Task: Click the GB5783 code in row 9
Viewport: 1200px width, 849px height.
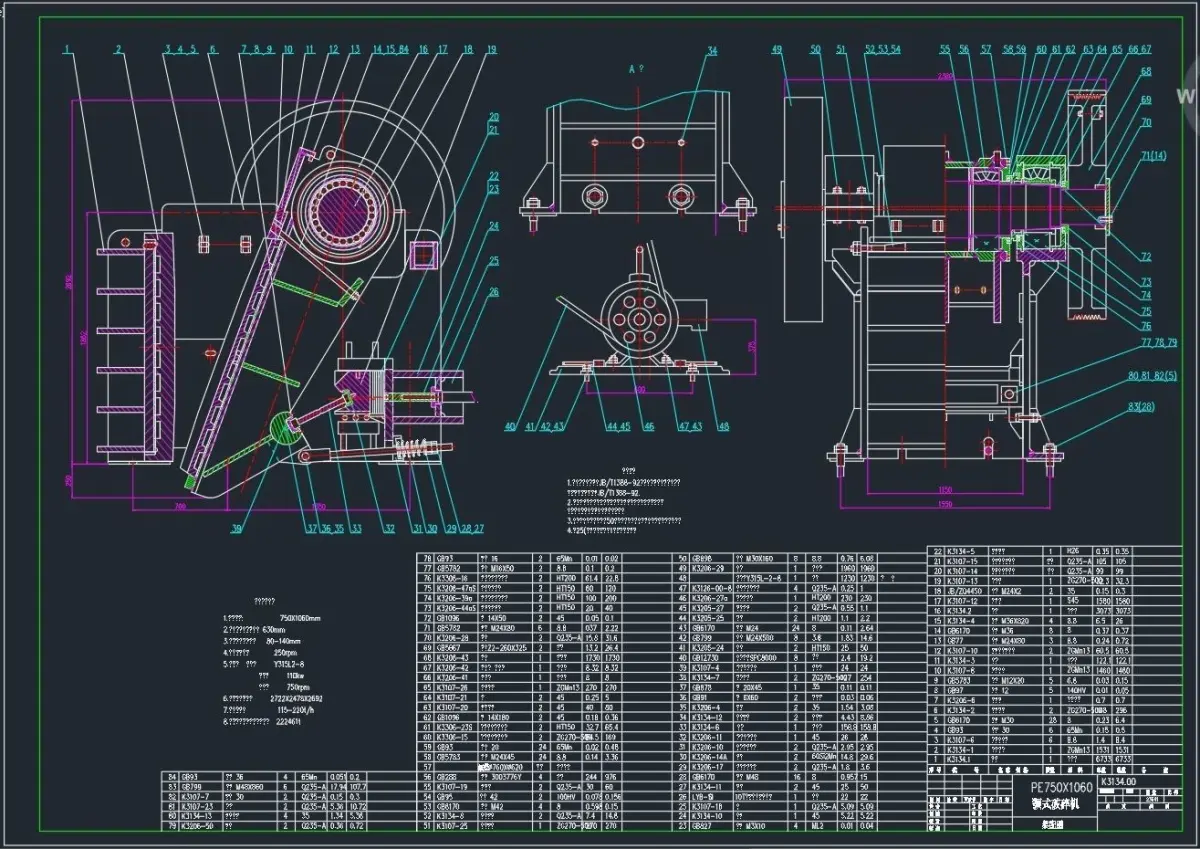Action: [x=958, y=681]
